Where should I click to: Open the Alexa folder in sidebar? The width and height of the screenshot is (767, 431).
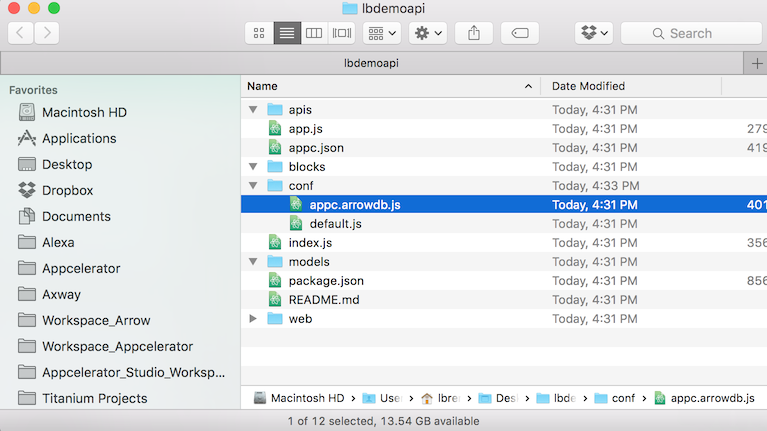coord(46,242)
